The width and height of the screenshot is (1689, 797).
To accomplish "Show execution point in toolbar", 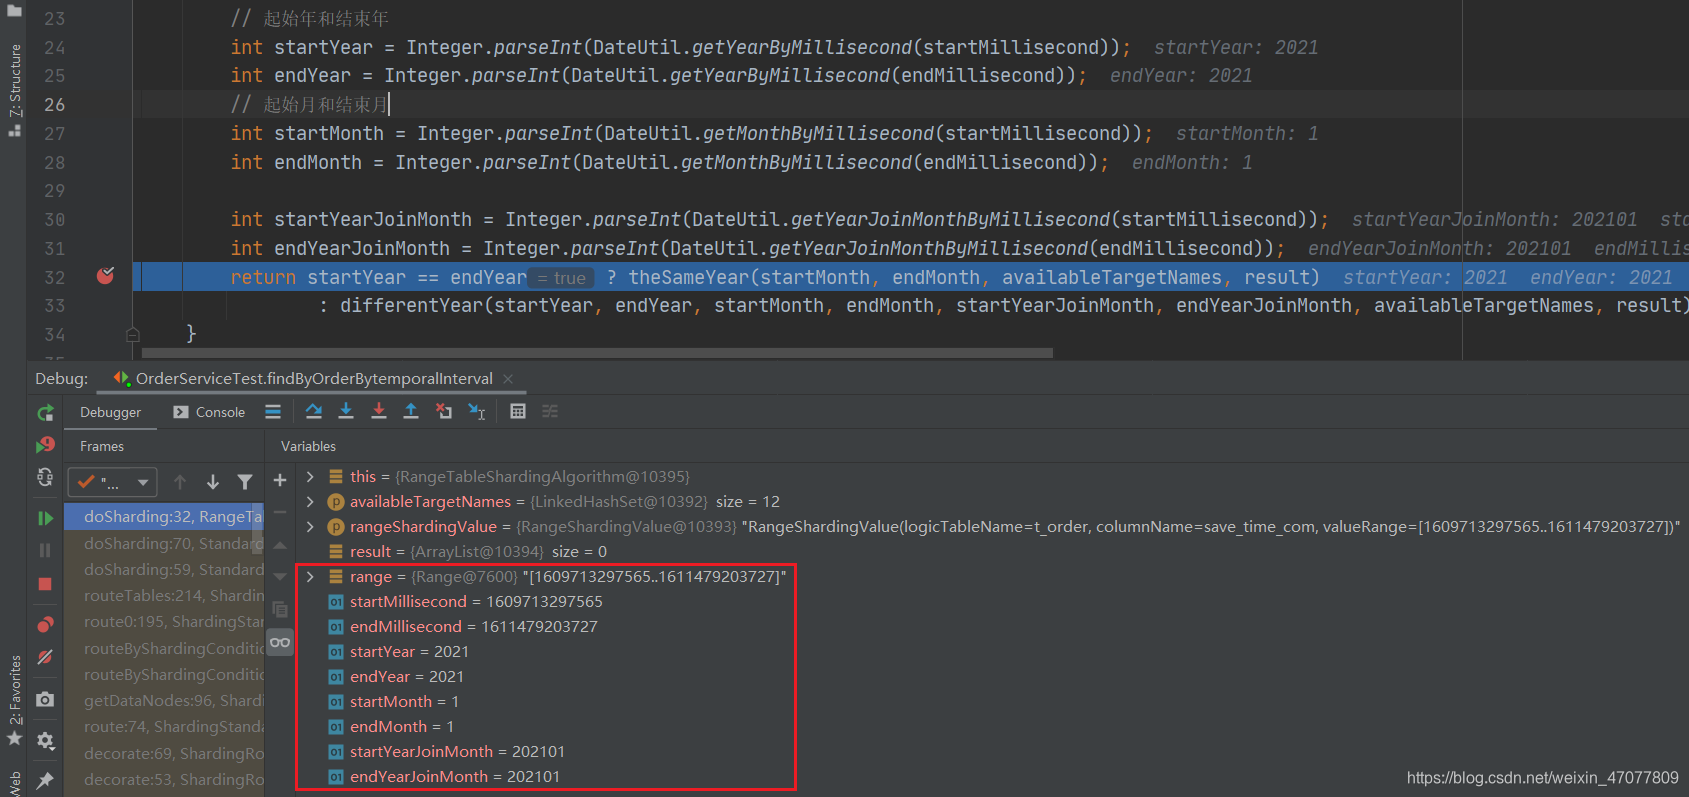I will pyautogui.click(x=273, y=412).
